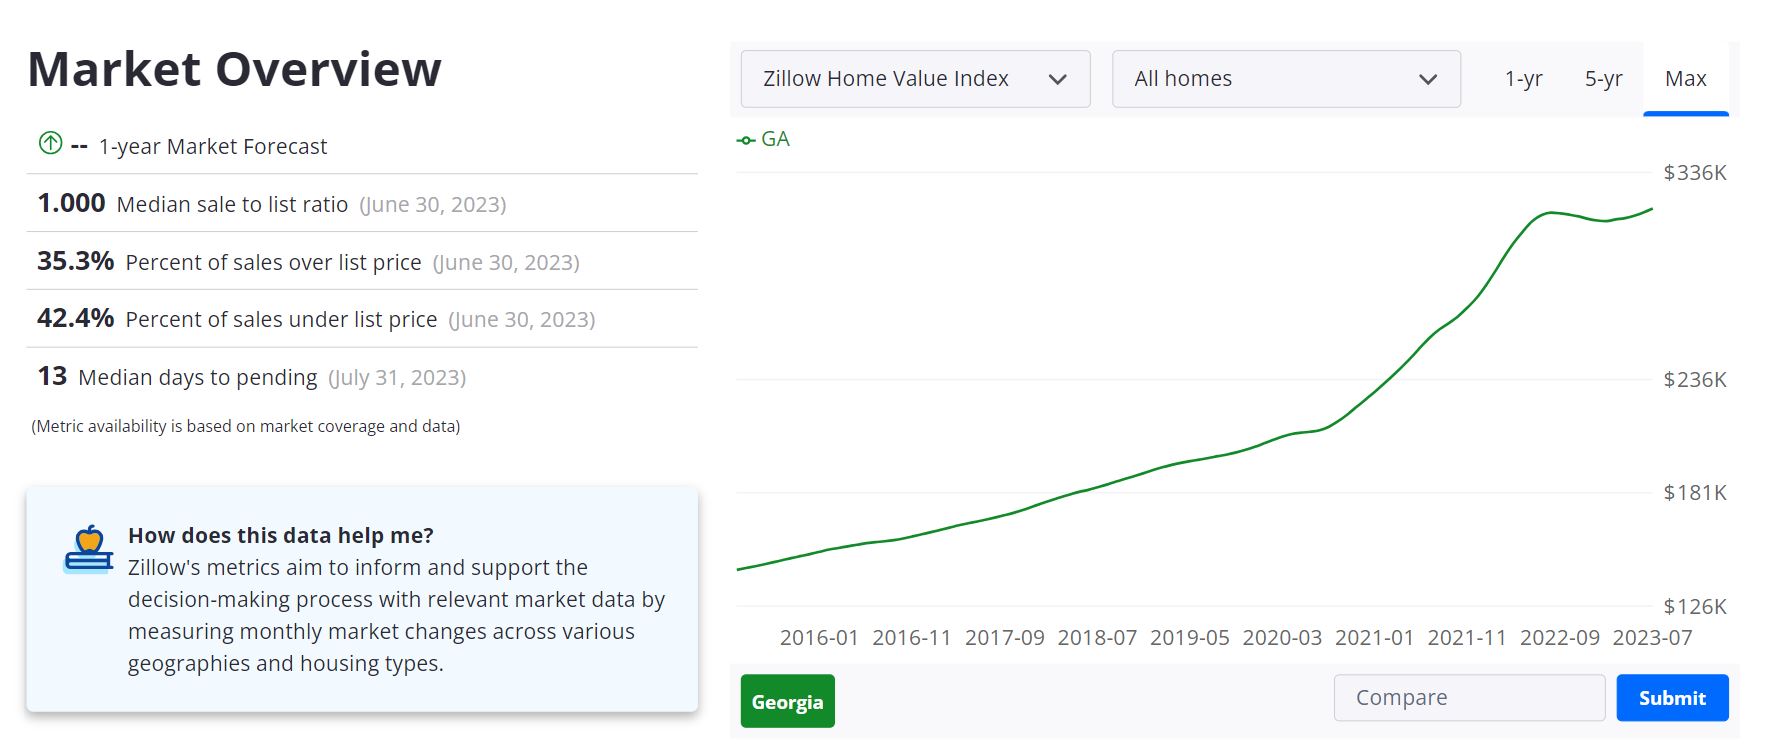Click the 2023-07 axis label

tap(1655, 637)
